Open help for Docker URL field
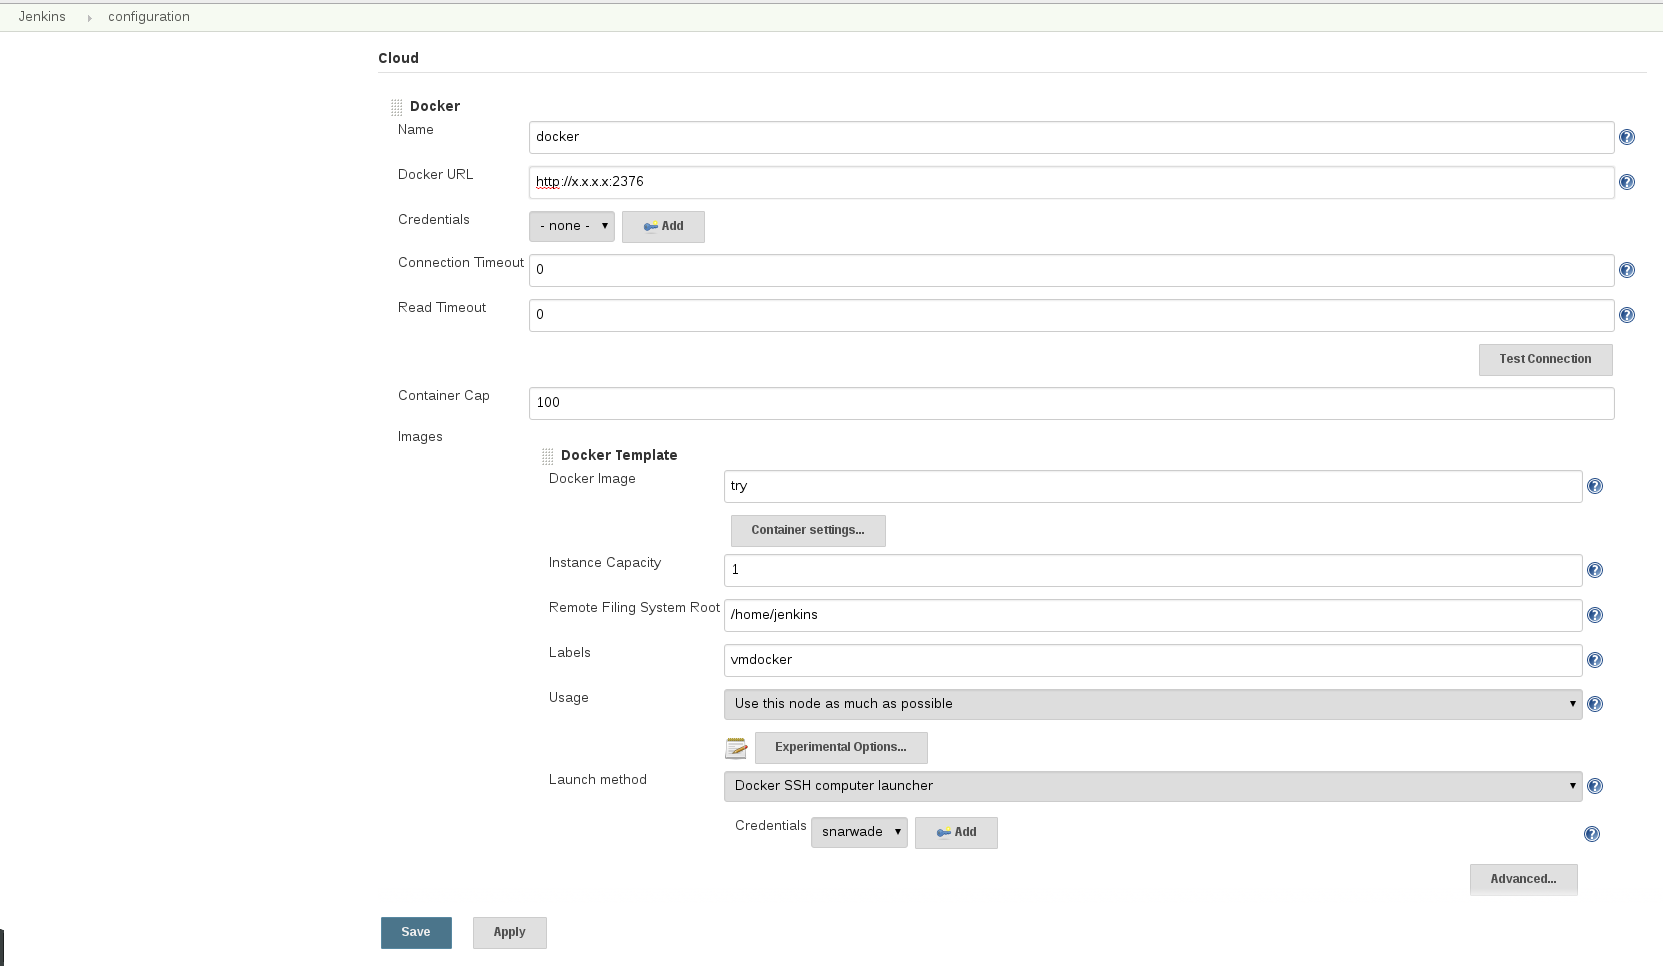Screen dimensions: 1663x966 coord(1627,182)
